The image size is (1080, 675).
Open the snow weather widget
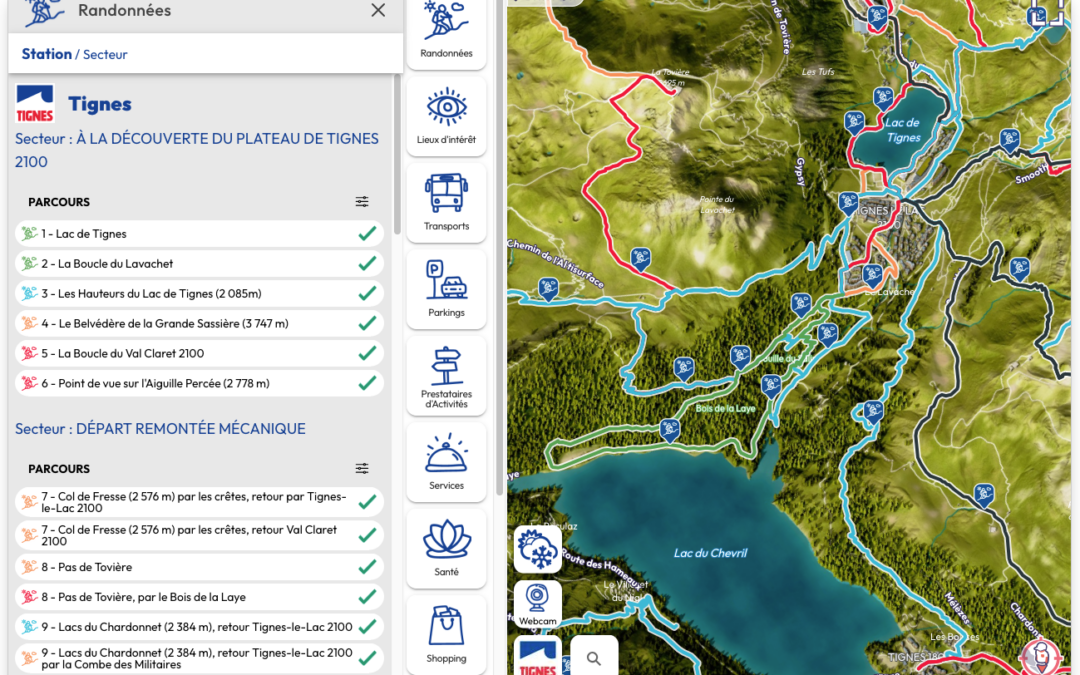537,549
